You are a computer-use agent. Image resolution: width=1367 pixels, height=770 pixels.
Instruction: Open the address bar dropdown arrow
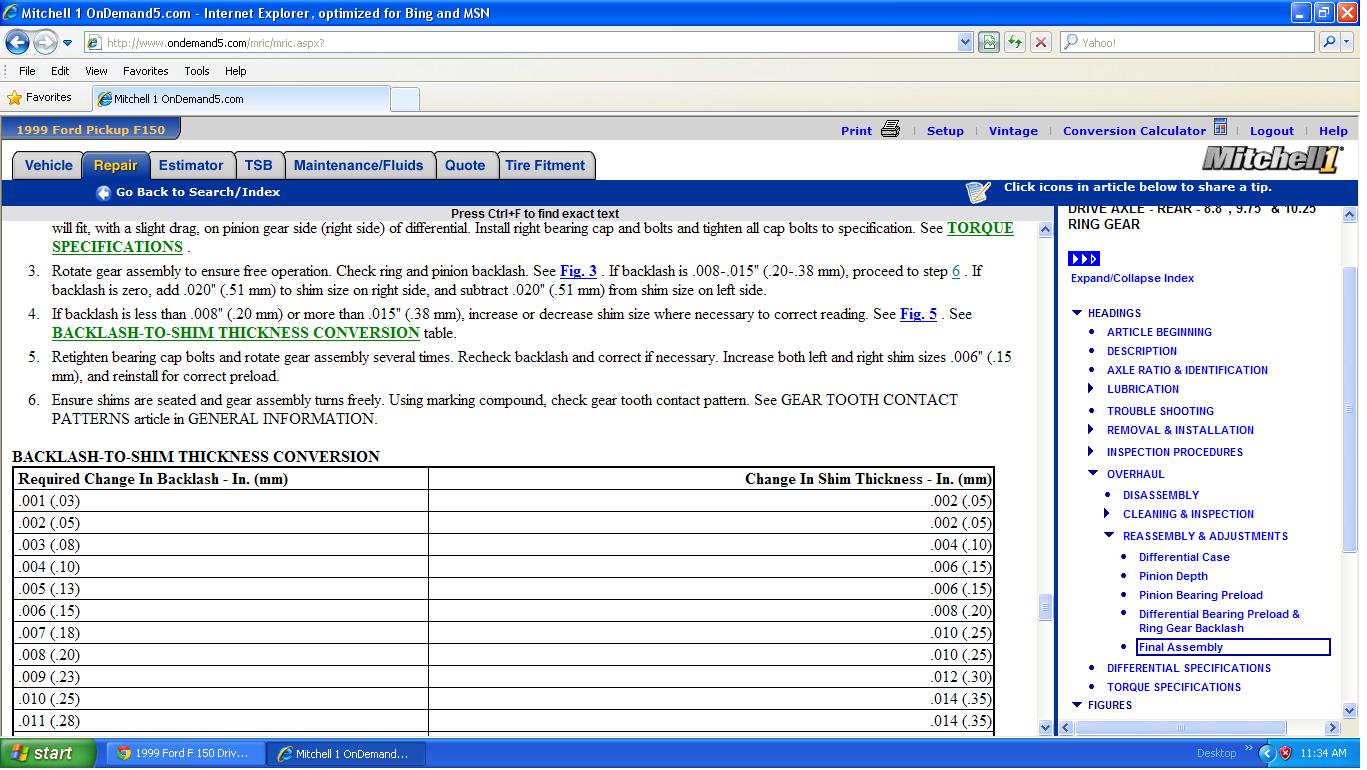click(x=965, y=42)
